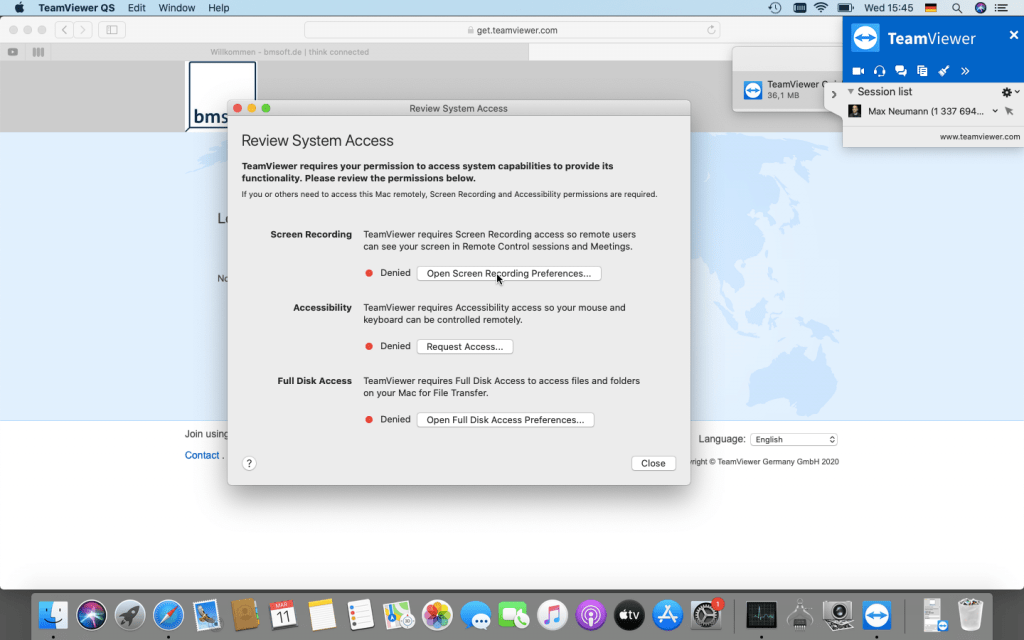Viewport: 1024px width, 640px height.
Task: Open the chat bubbles icon in TeamViewer
Action: point(901,71)
